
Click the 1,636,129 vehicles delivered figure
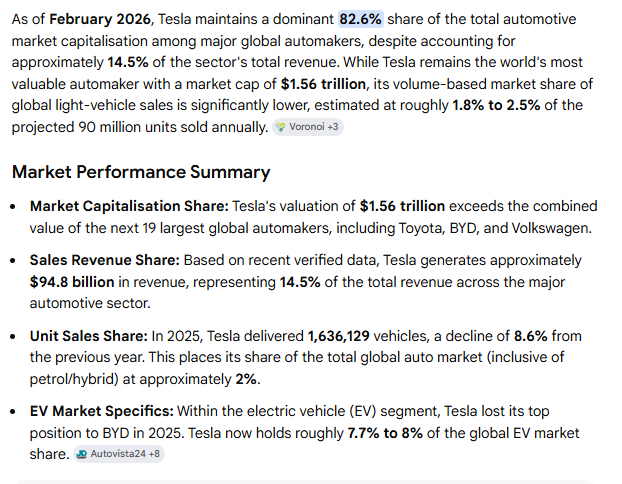(350, 336)
